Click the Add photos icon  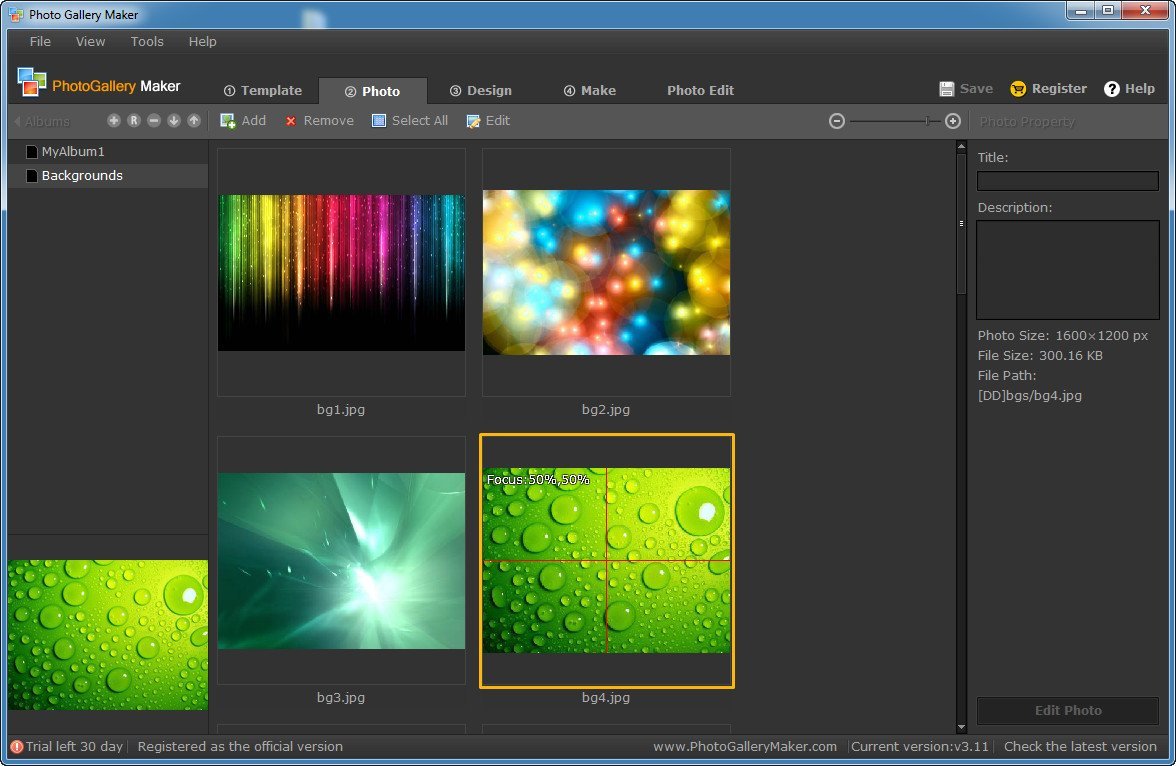(x=243, y=120)
